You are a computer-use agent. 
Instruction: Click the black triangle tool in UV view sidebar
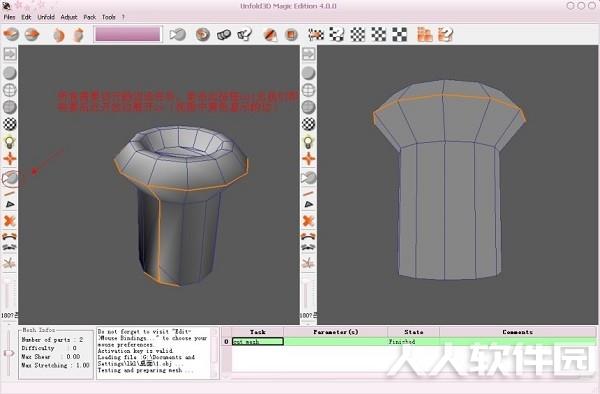pyautogui.click(x=308, y=205)
